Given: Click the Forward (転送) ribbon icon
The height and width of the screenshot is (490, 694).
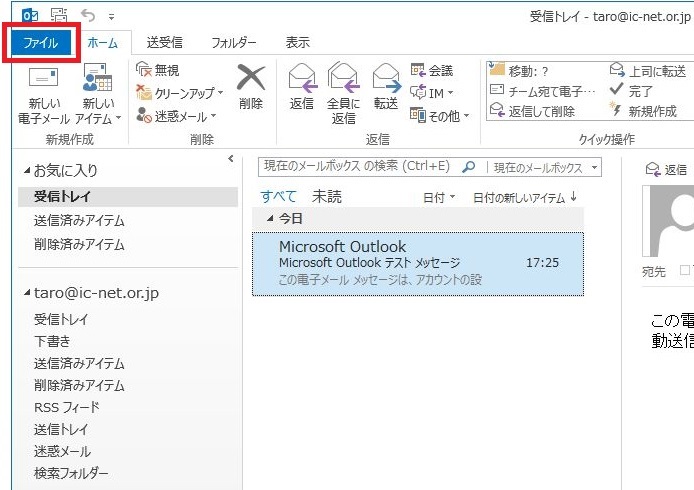Looking at the screenshot, I should click(x=386, y=77).
